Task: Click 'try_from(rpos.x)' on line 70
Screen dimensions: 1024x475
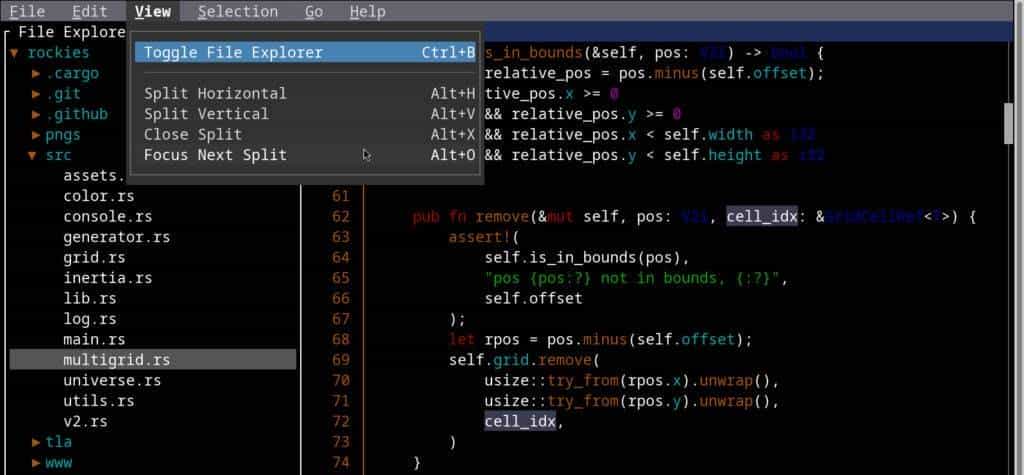Action: tap(618, 380)
